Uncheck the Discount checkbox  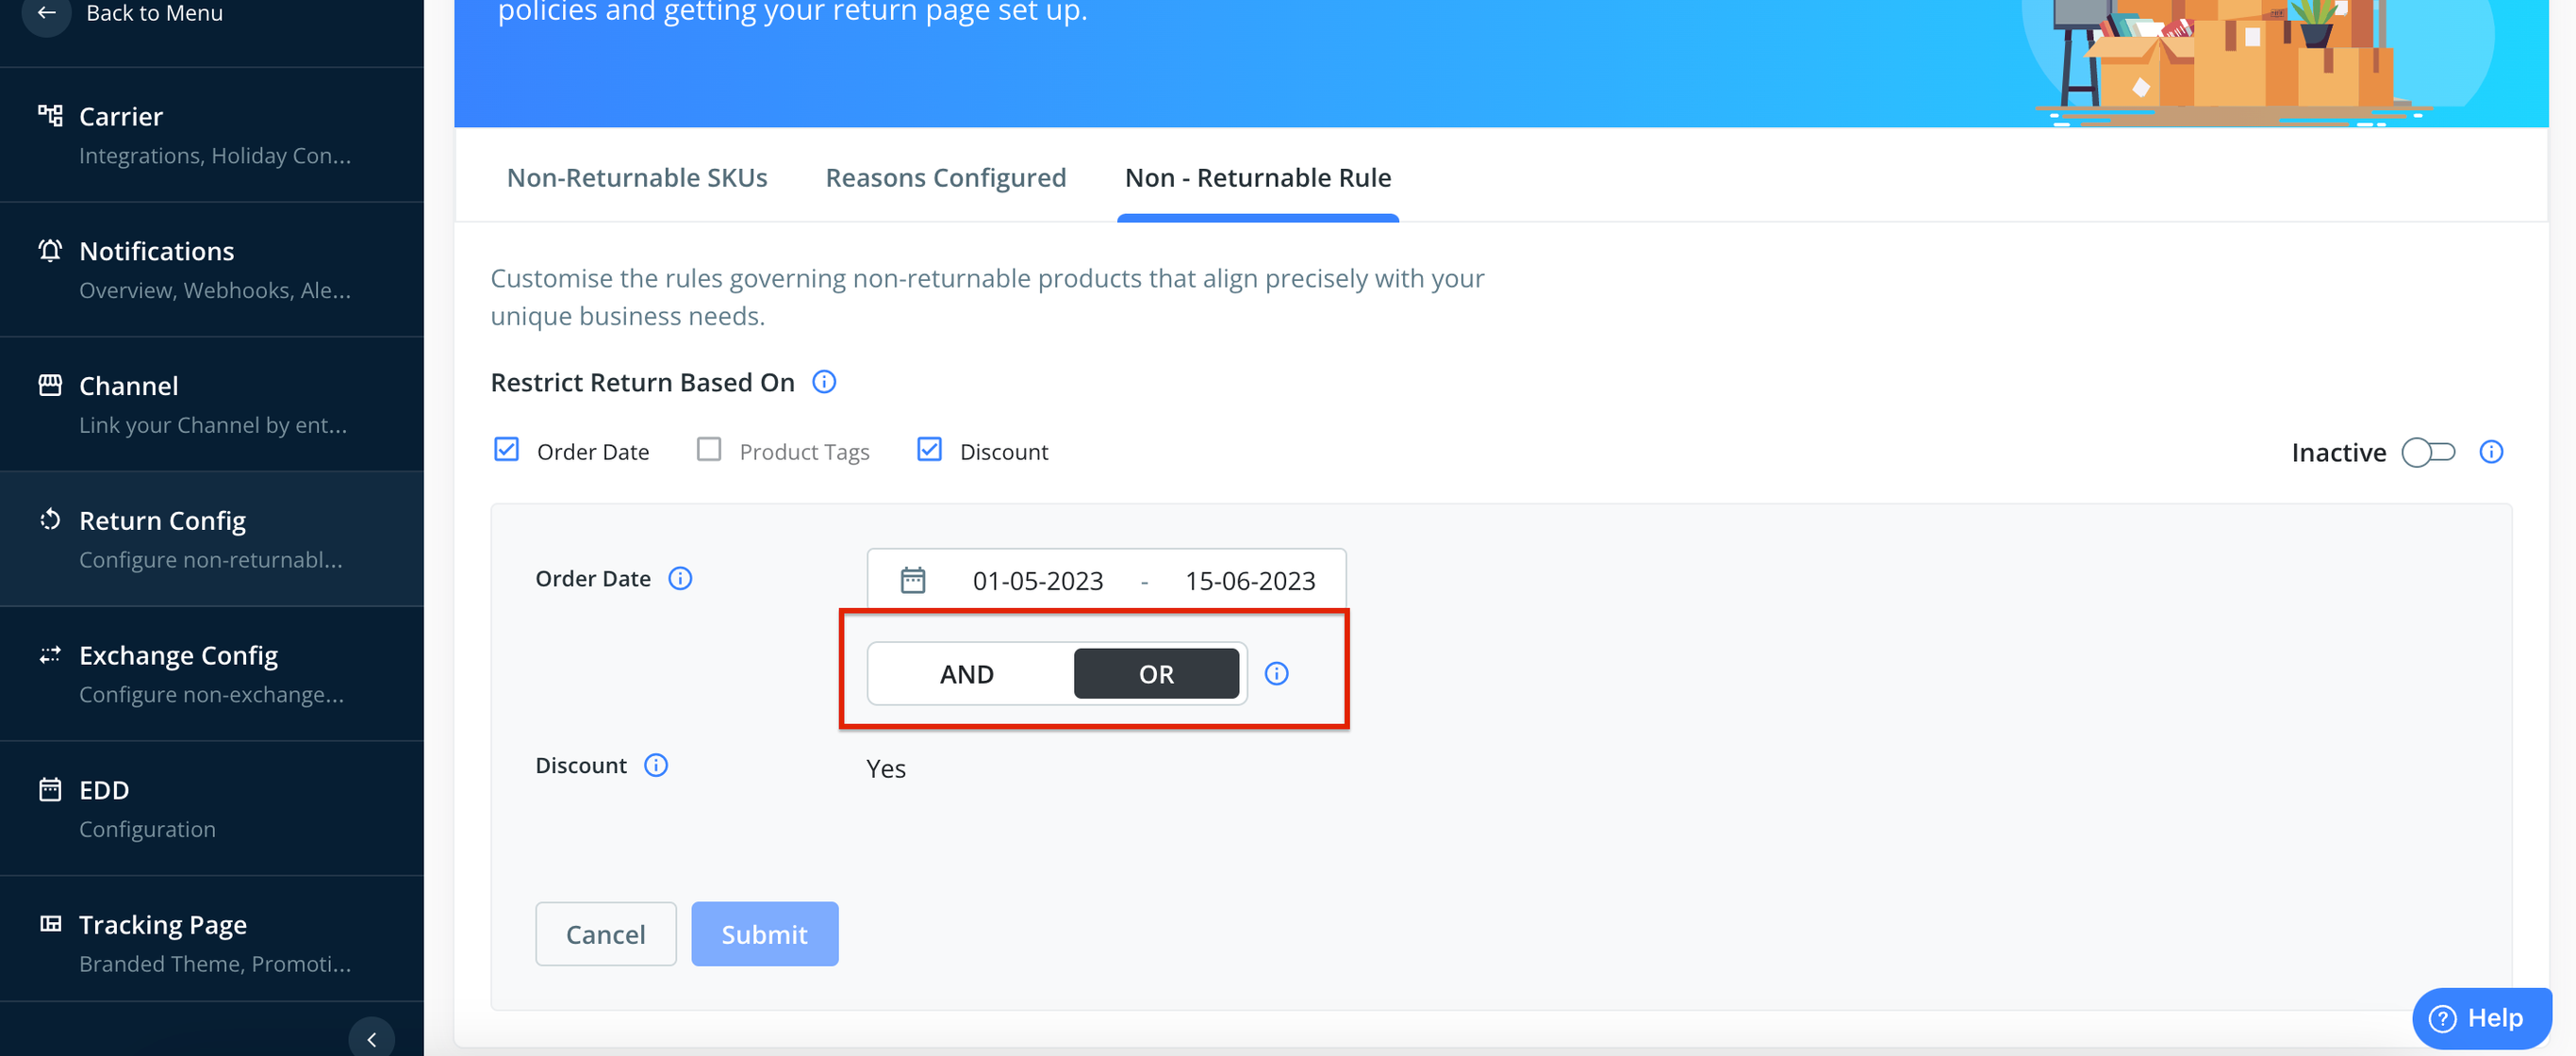[930, 450]
